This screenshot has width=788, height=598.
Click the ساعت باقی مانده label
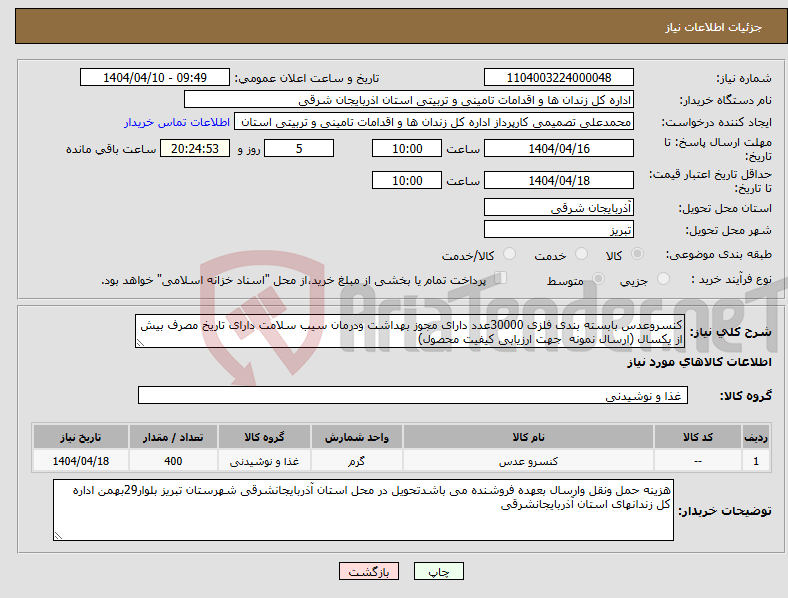click(x=111, y=149)
